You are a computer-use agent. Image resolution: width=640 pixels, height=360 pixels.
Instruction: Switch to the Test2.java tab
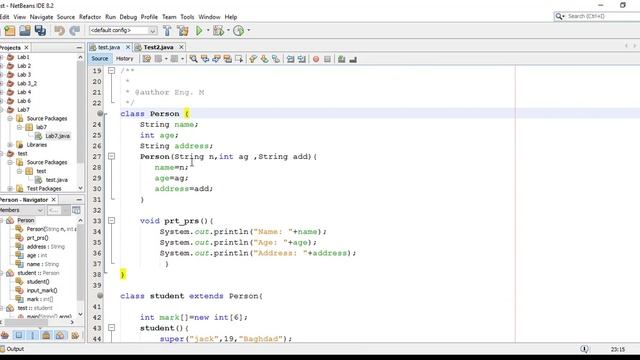coord(158,47)
